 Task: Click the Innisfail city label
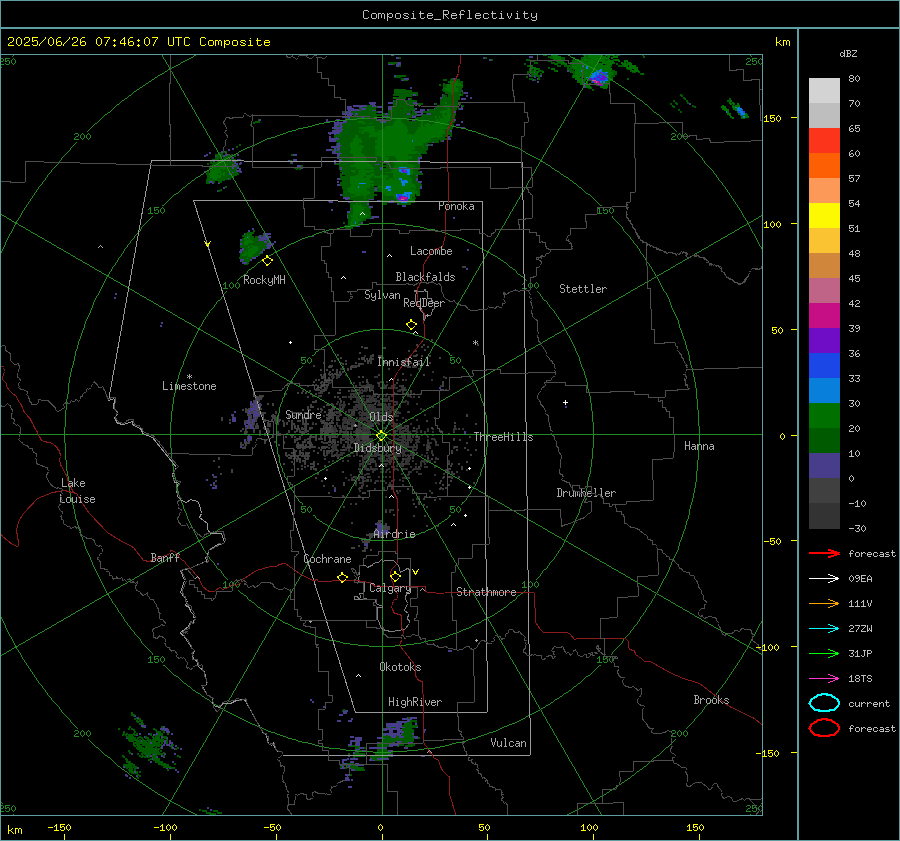[404, 362]
